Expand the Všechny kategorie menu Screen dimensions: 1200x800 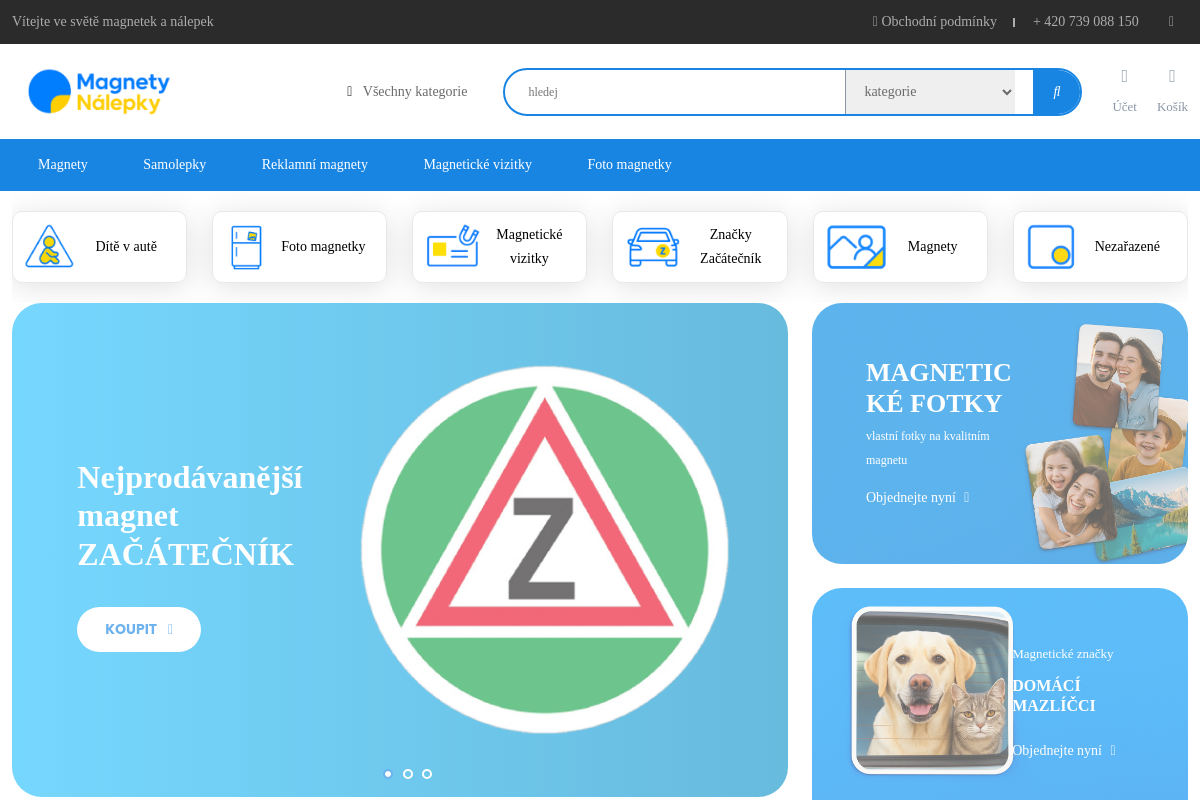click(407, 92)
